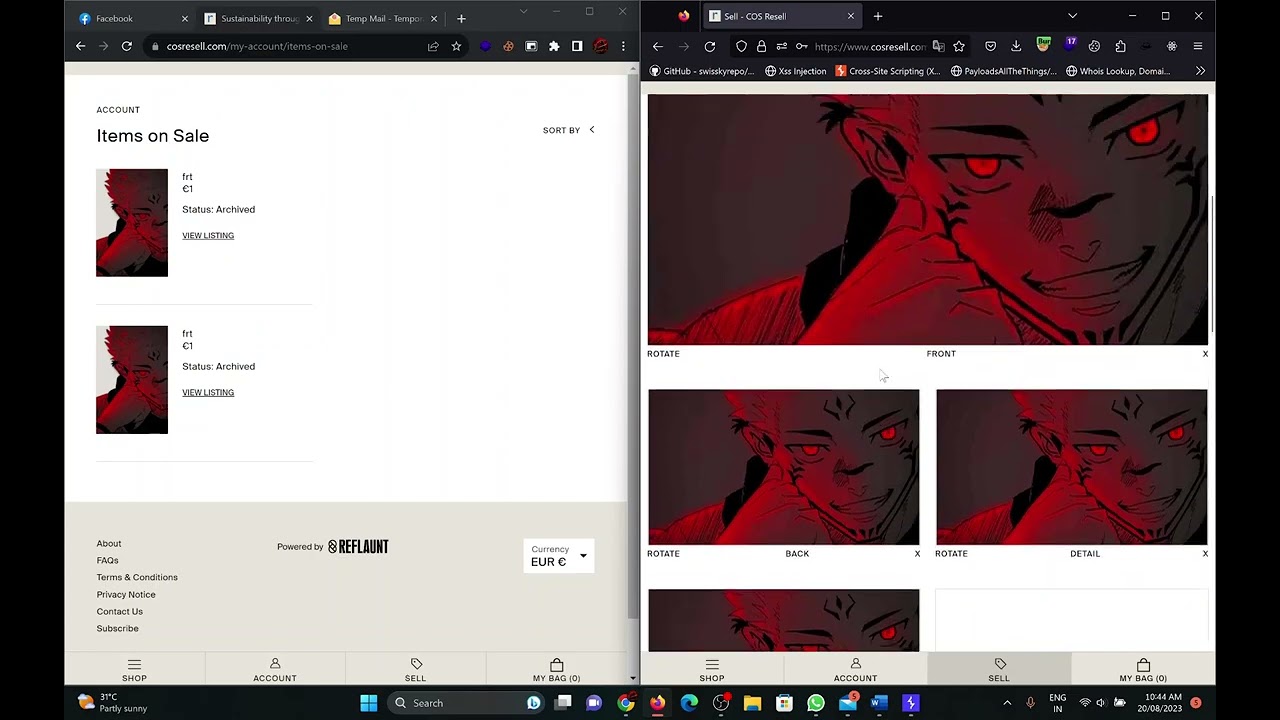Open Shop in Firefox's bottom navigation
The height and width of the screenshot is (720, 1280).
coord(712,670)
